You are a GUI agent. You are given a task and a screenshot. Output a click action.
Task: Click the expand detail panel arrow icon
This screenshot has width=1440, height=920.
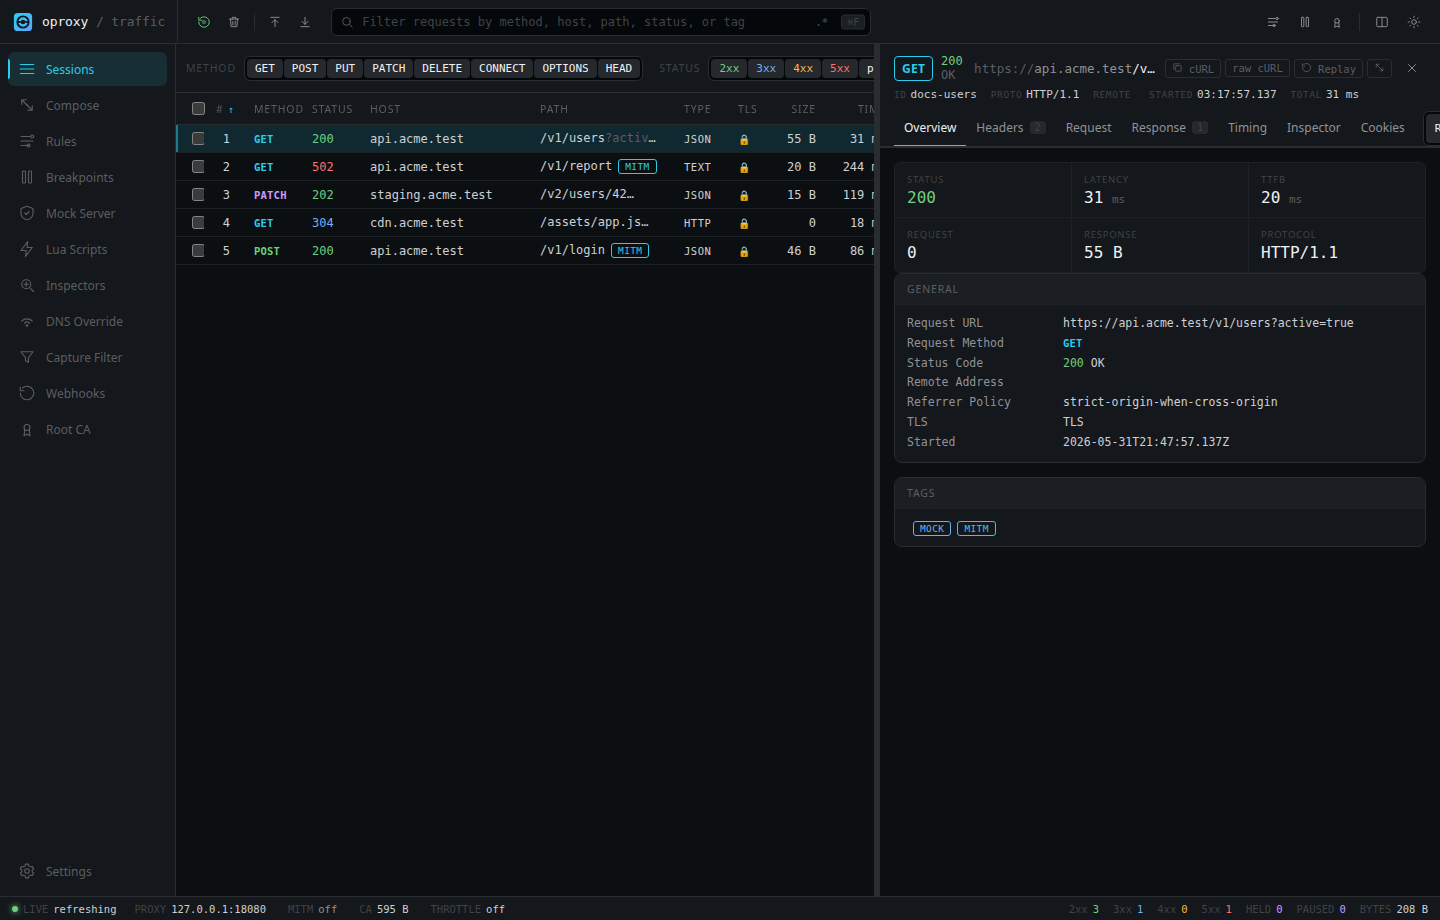pyautogui.click(x=1379, y=68)
